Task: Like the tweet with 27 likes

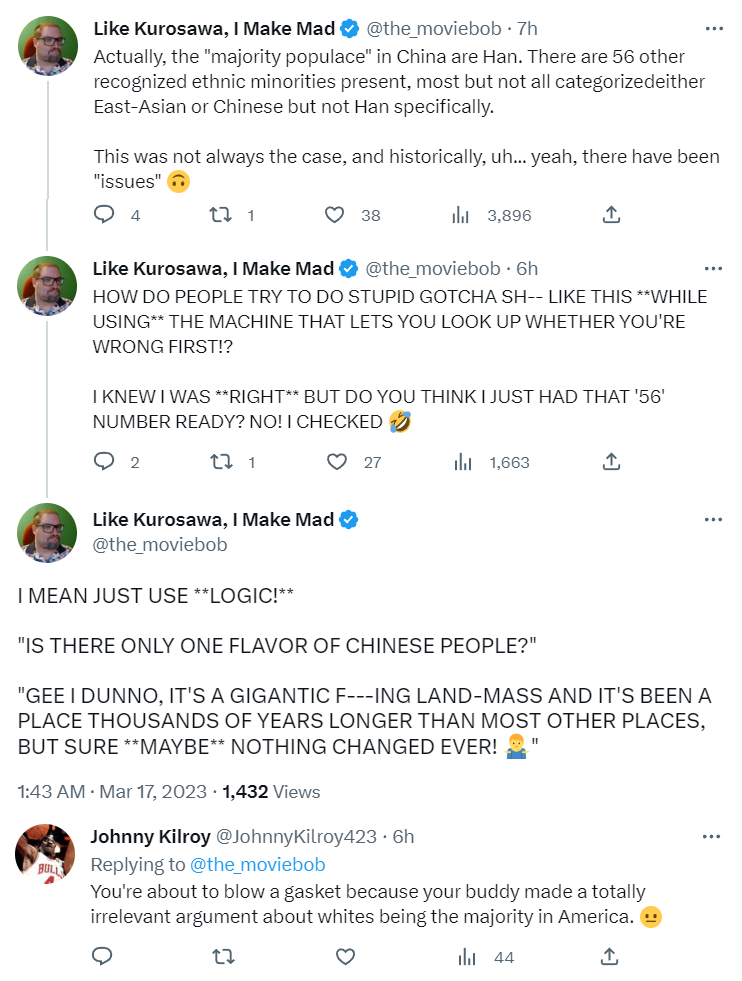Action: click(x=337, y=462)
